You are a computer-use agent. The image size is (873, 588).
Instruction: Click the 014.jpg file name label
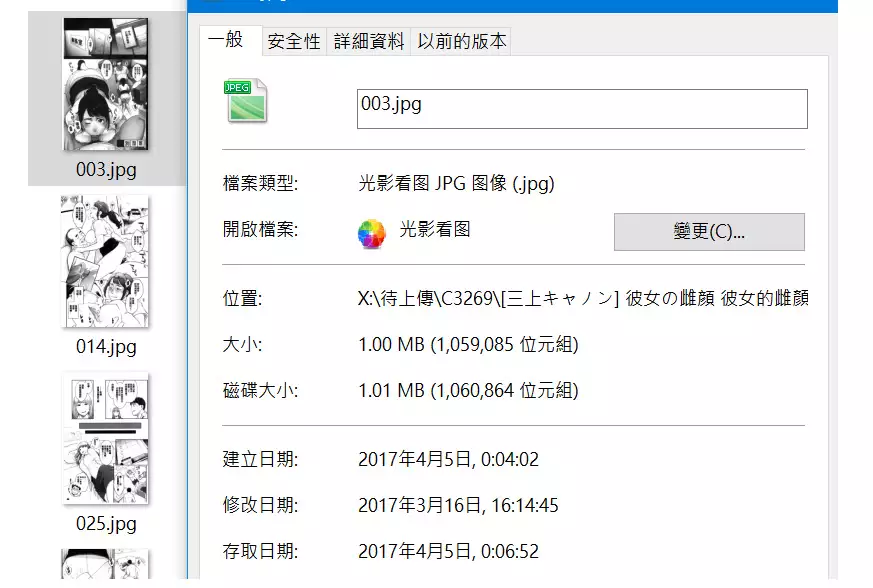pyautogui.click(x=106, y=347)
